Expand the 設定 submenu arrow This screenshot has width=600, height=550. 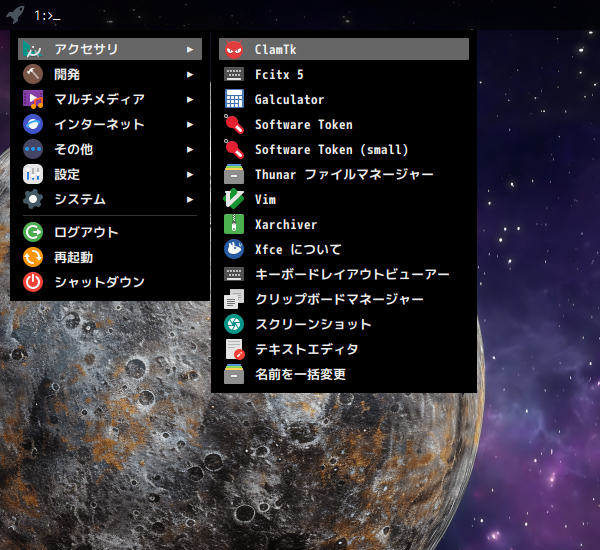click(x=190, y=175)
